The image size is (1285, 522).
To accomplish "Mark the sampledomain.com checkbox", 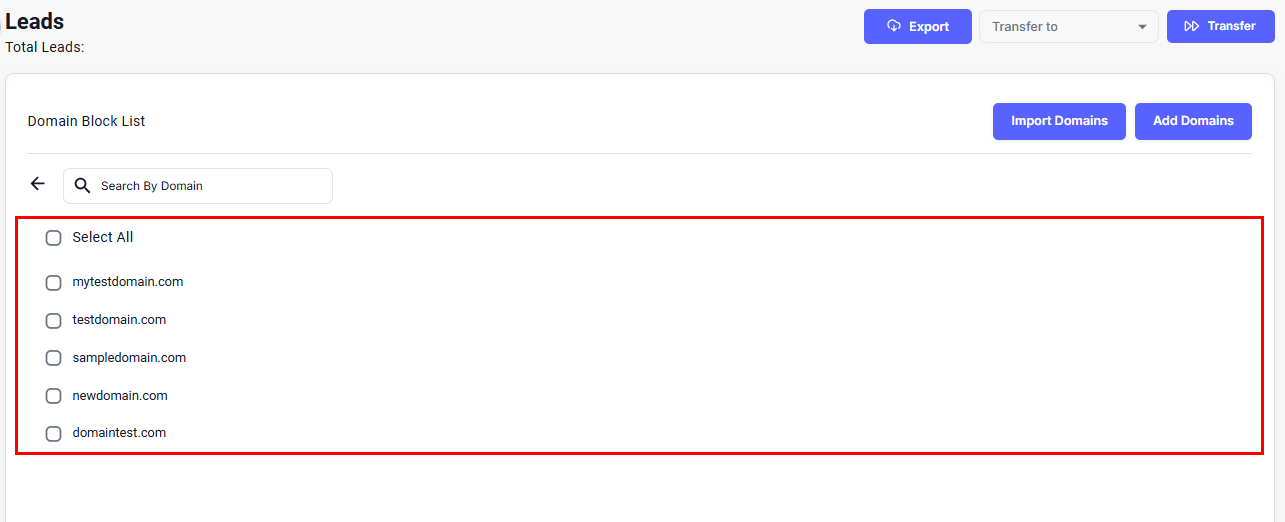I will coord(54,358).
